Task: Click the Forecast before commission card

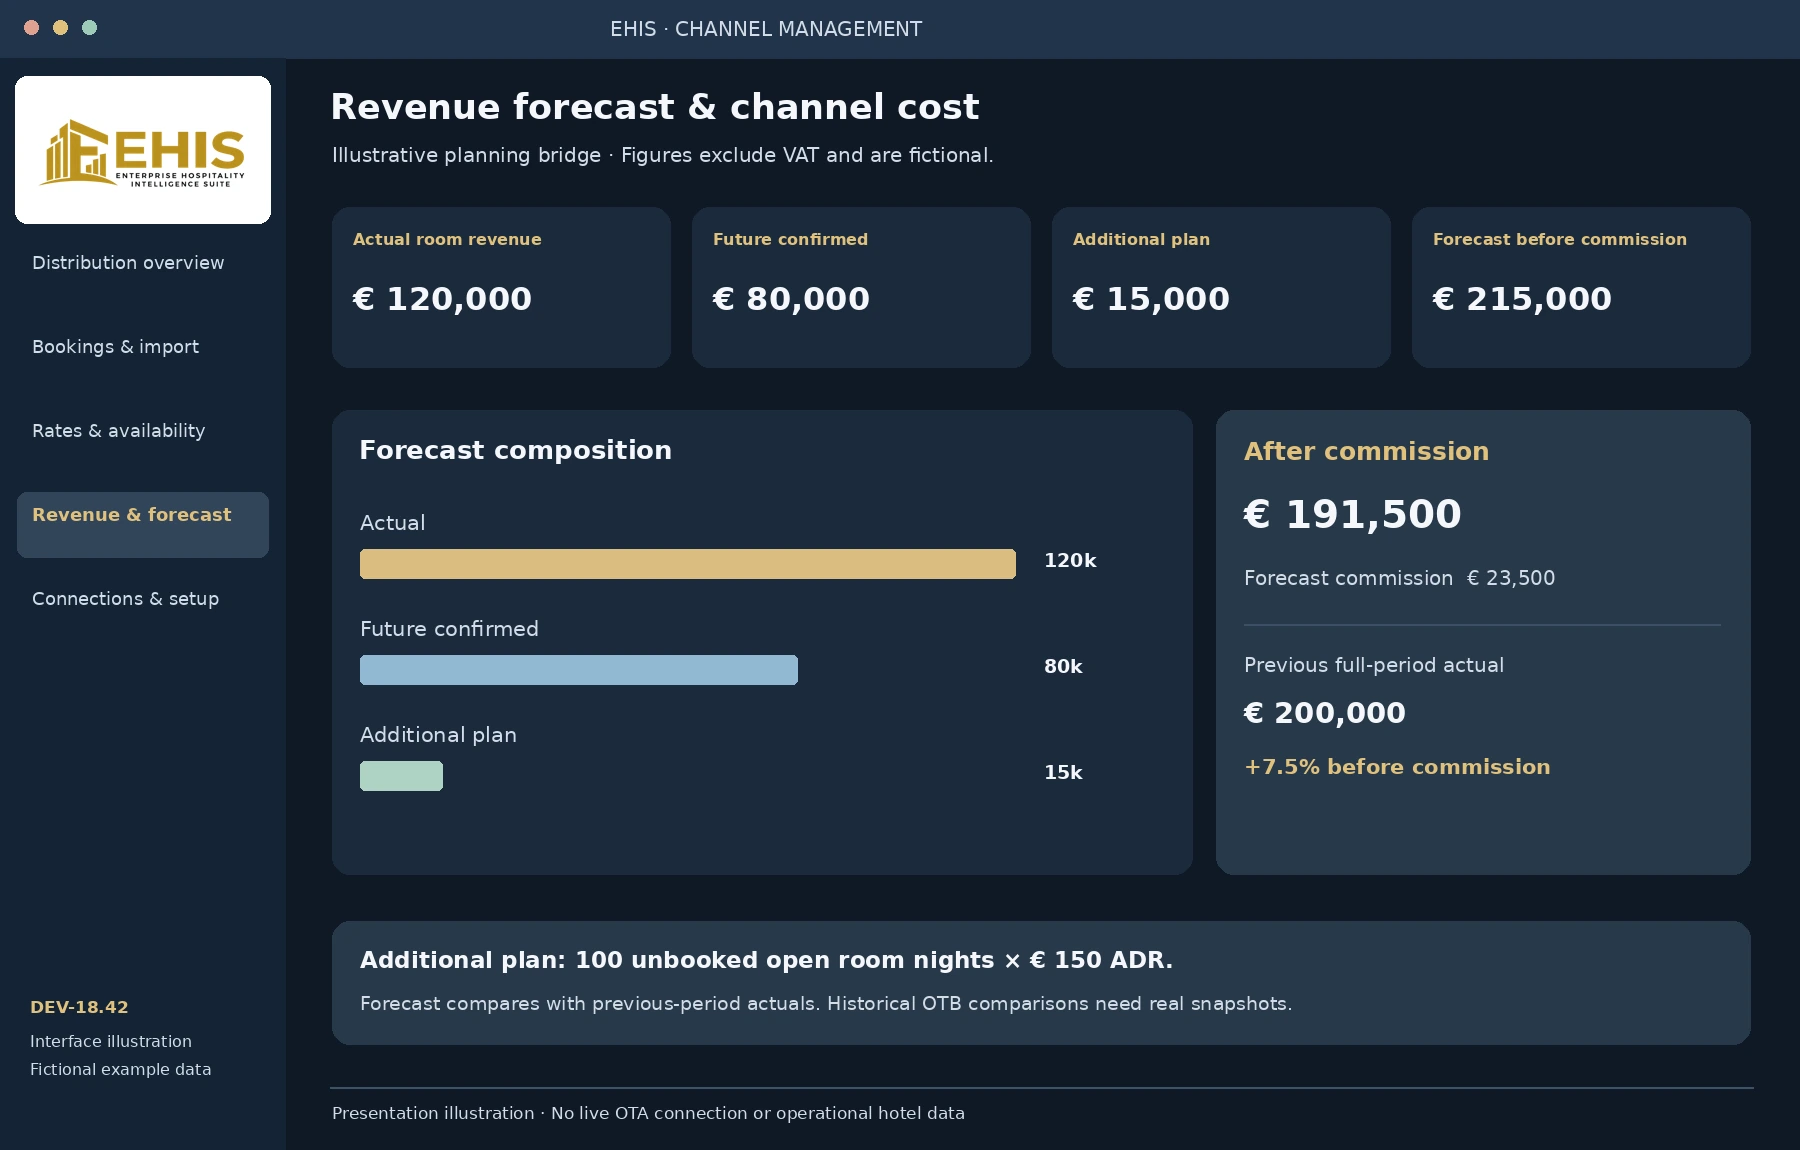Action: tap(1581, 287)
